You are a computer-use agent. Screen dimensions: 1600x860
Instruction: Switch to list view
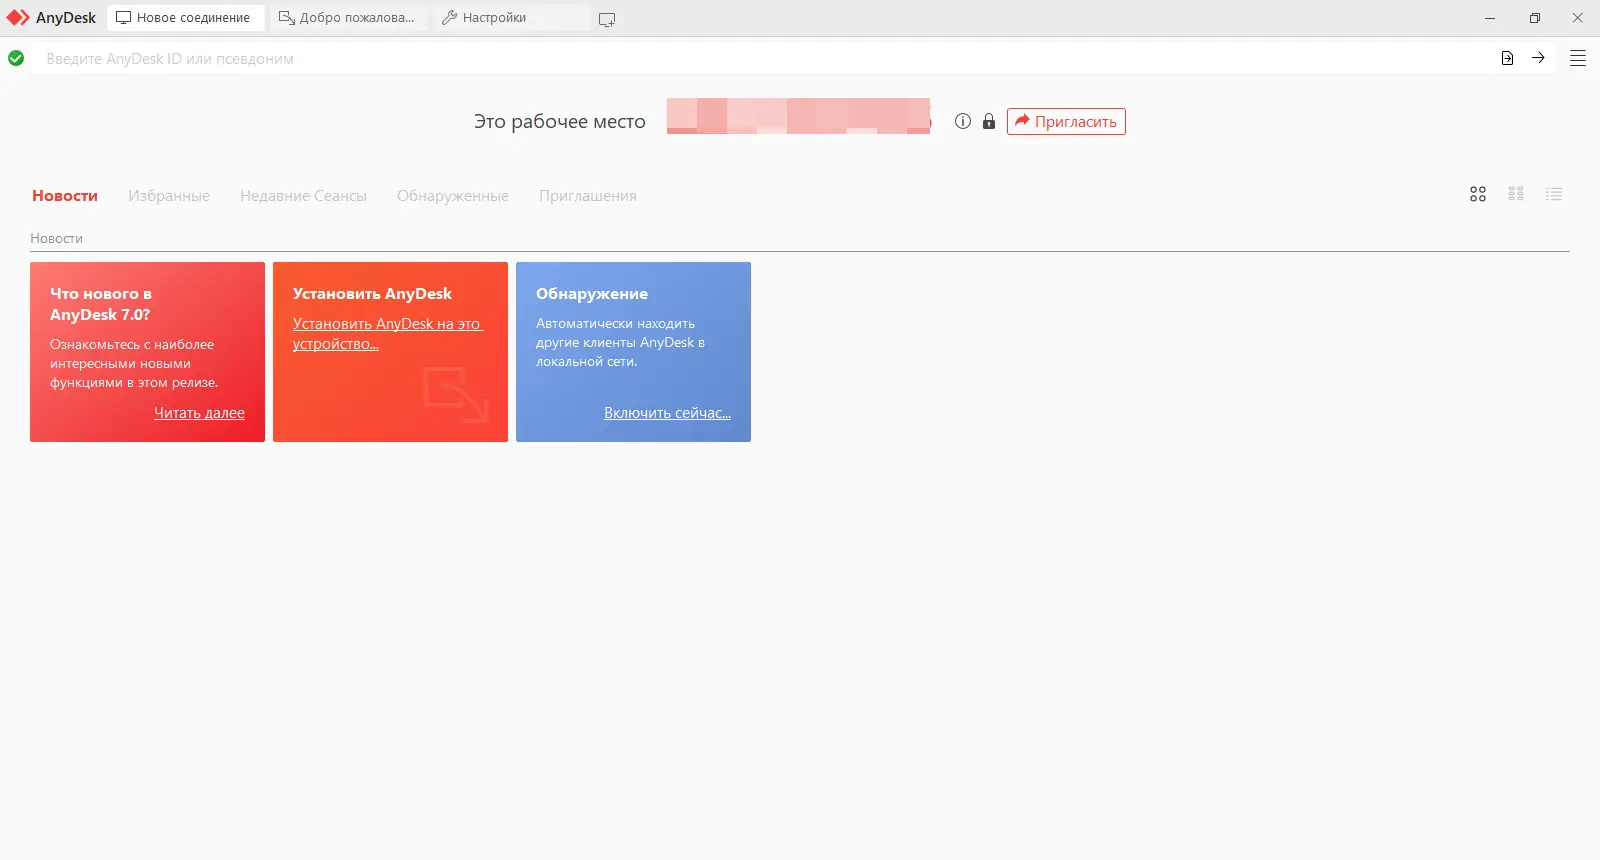[1554, 194]
